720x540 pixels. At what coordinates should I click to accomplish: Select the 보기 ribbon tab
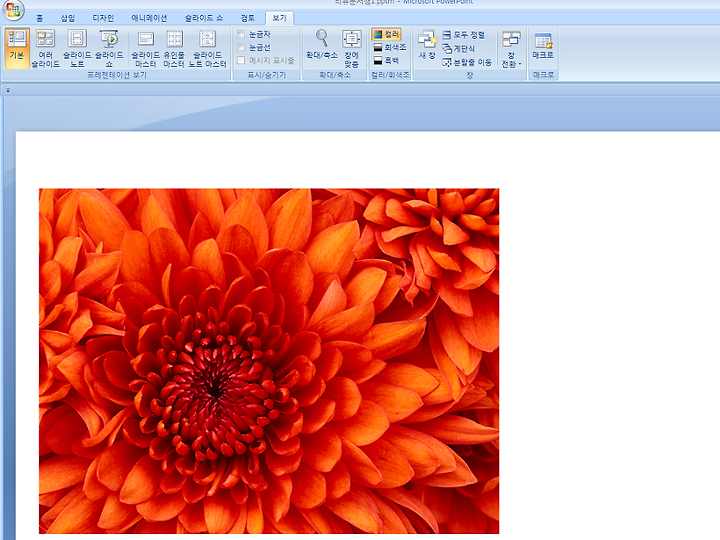coord(279,18)
